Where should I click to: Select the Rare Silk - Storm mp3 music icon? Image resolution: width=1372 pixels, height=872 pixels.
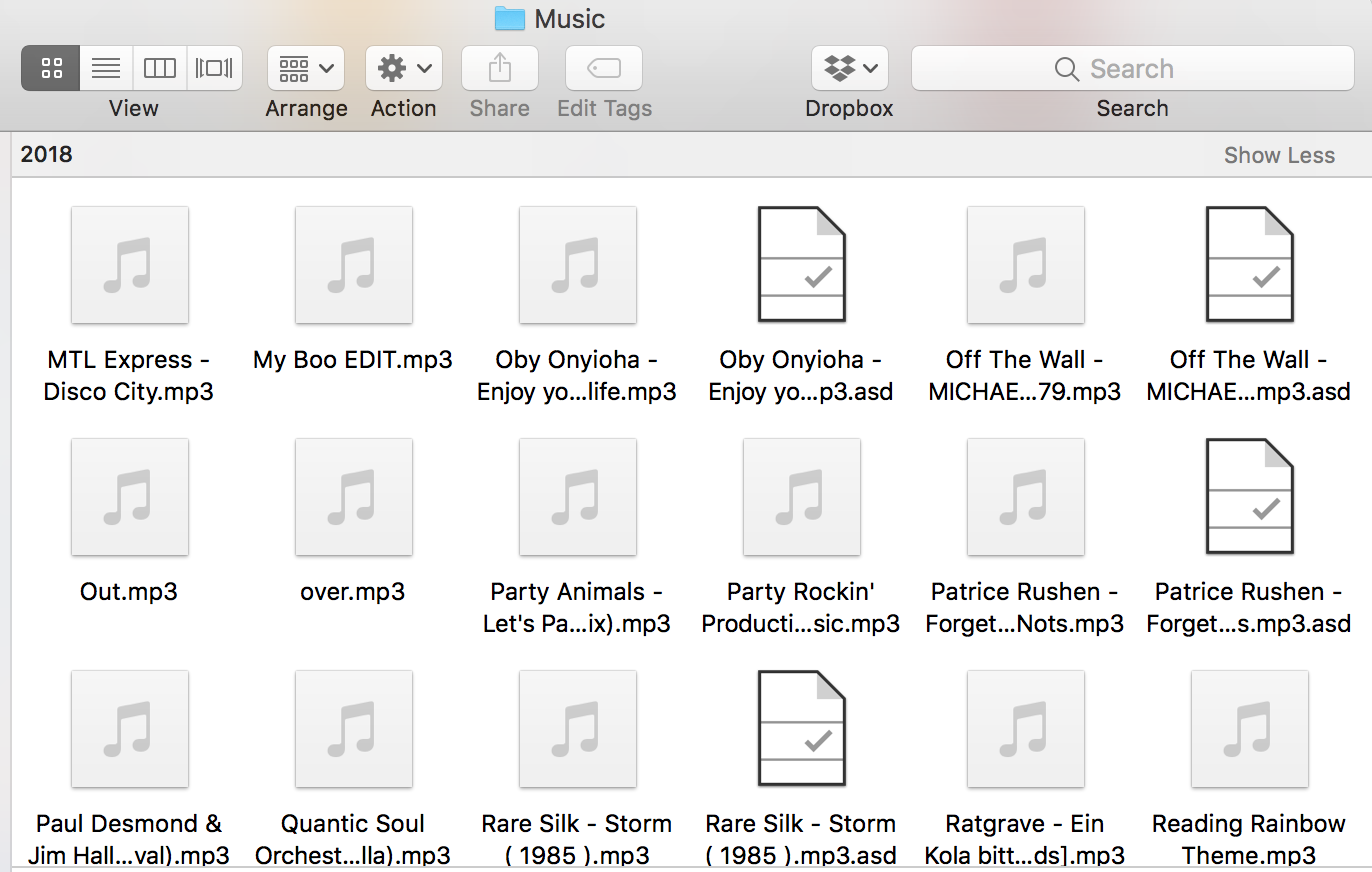[578, 729]
